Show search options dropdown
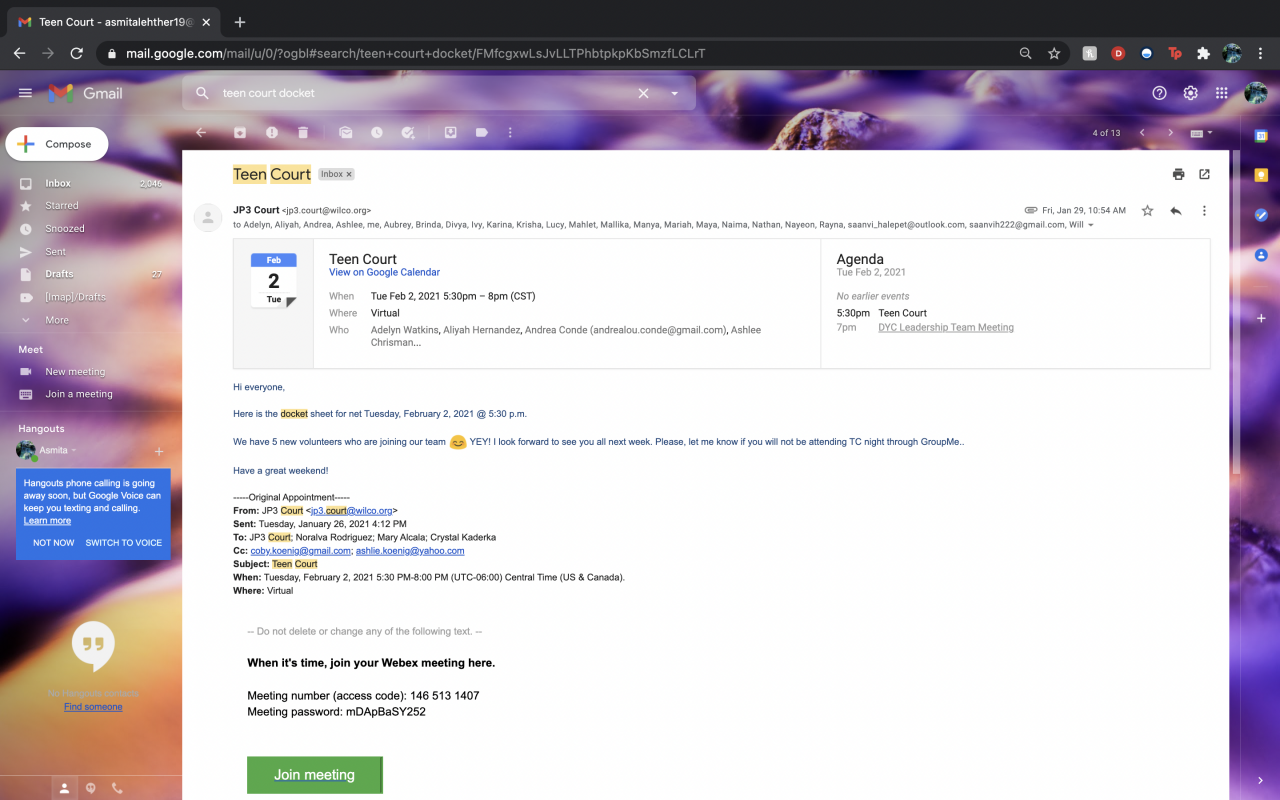Viewport: 1280px width, 800px height. point(675,93)
